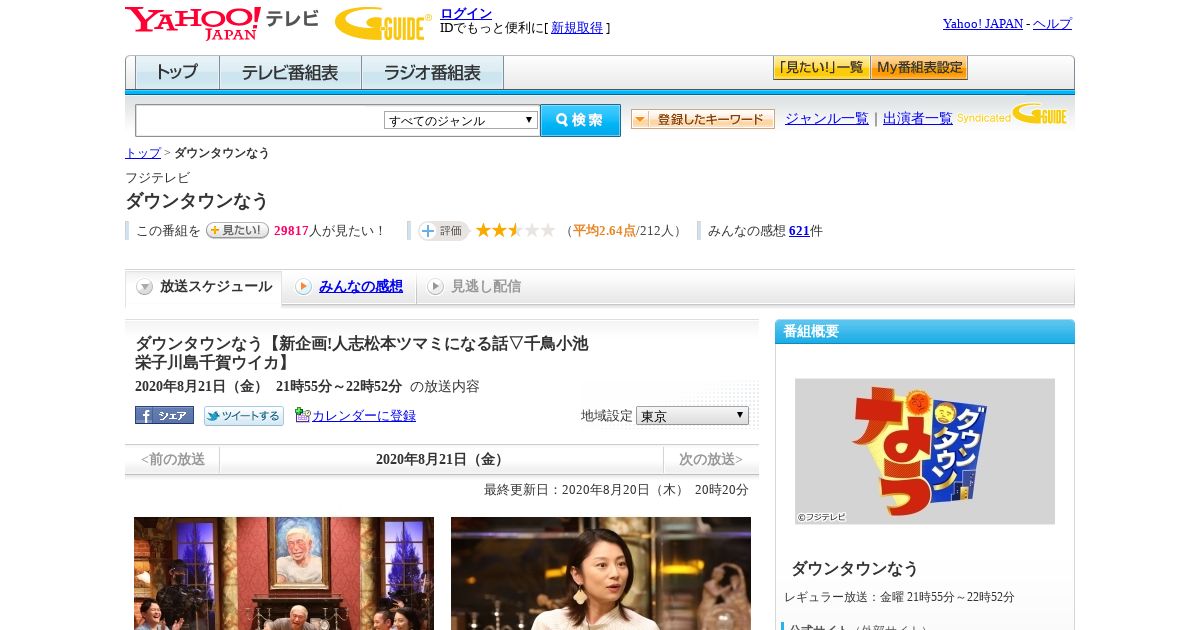Select the 見逃し配信 tab
1200x630 pixels.
[474, 287]
